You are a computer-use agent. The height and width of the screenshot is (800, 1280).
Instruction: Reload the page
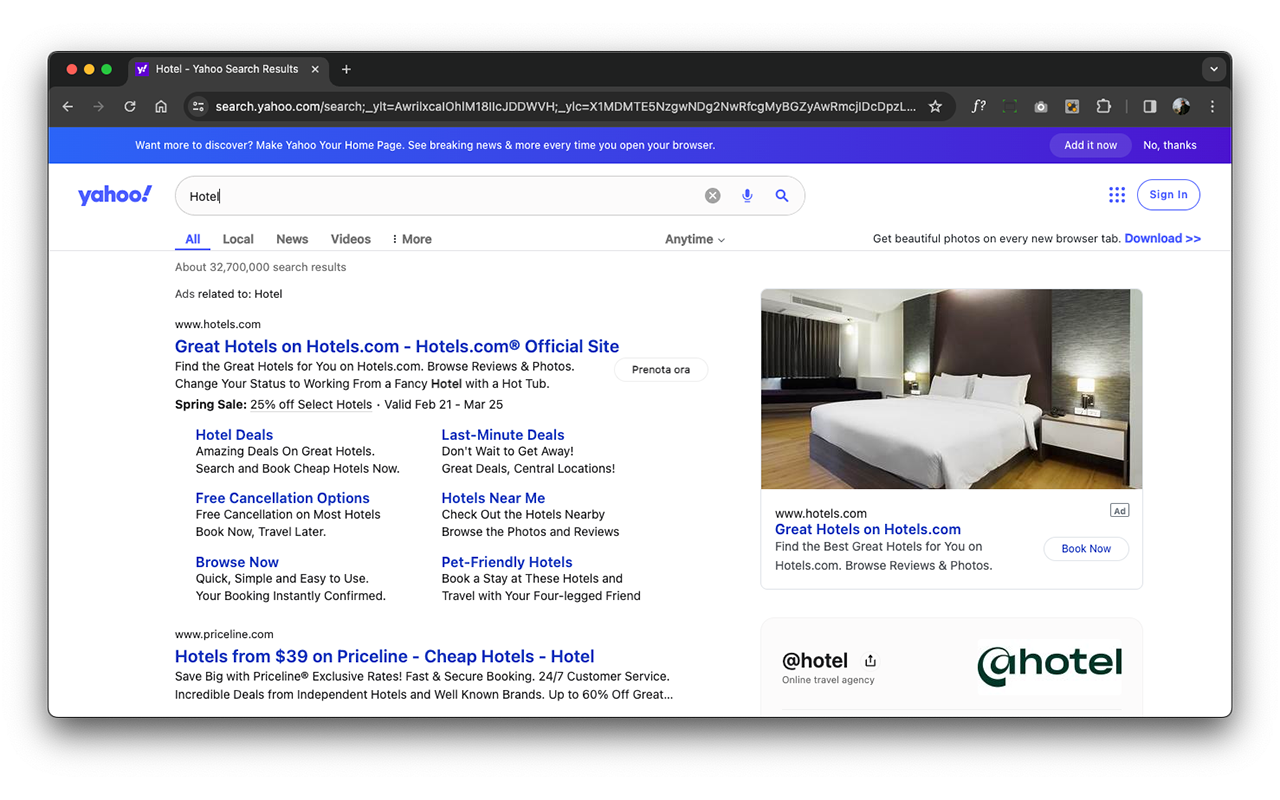tap(130, 106)
